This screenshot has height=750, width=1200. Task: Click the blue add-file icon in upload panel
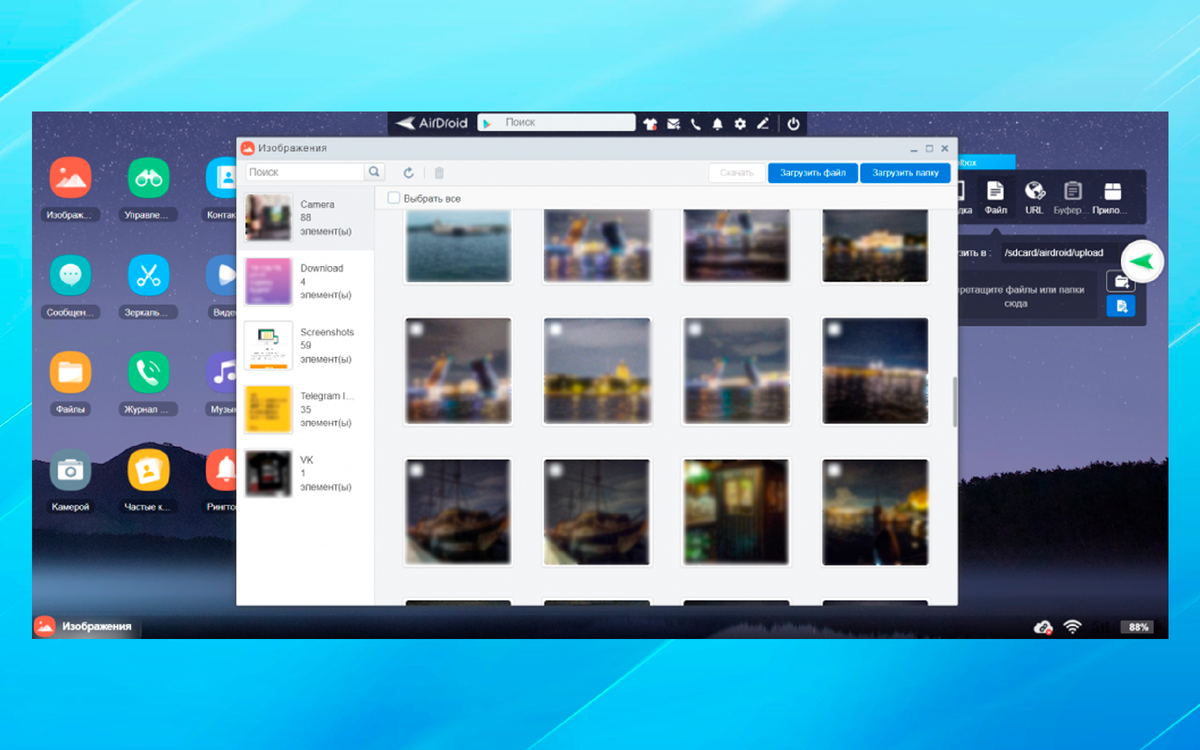(1121, 306)
